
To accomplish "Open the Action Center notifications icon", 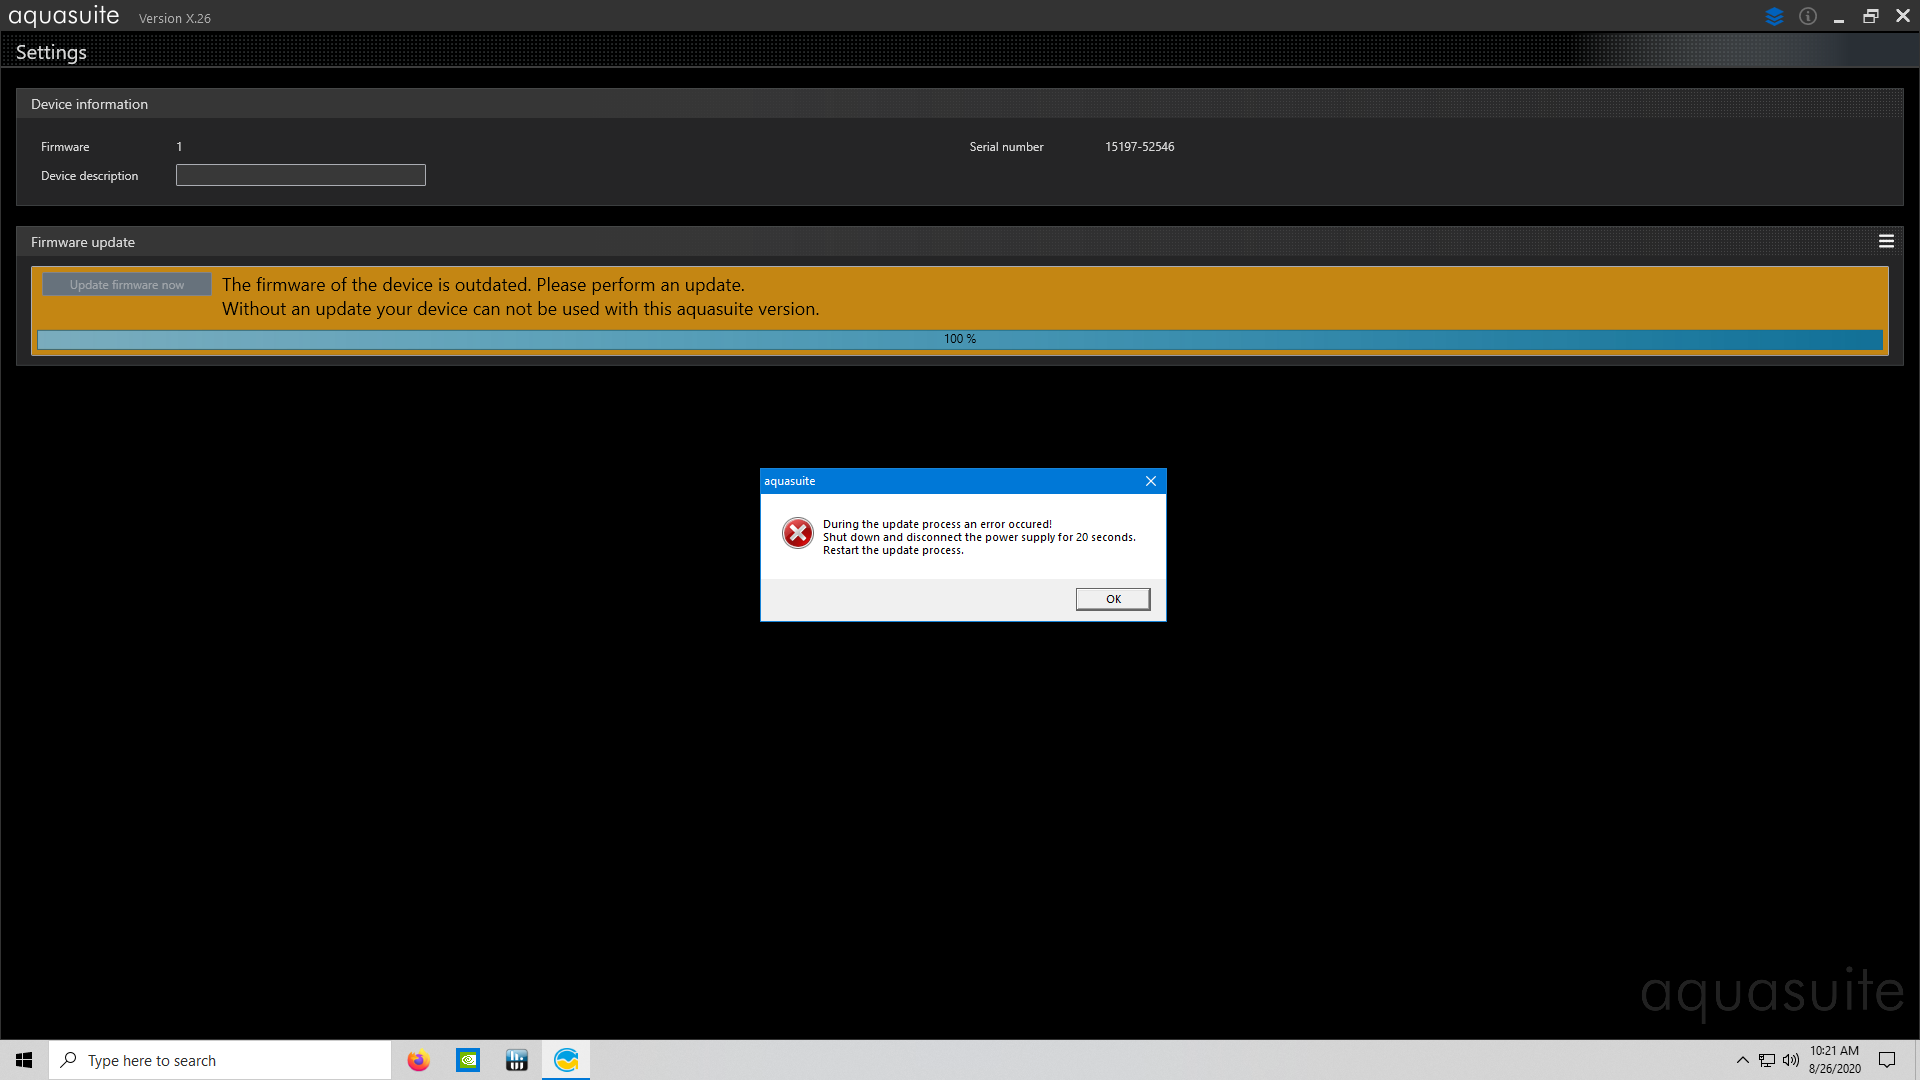I will [x=1887, y=1060].
